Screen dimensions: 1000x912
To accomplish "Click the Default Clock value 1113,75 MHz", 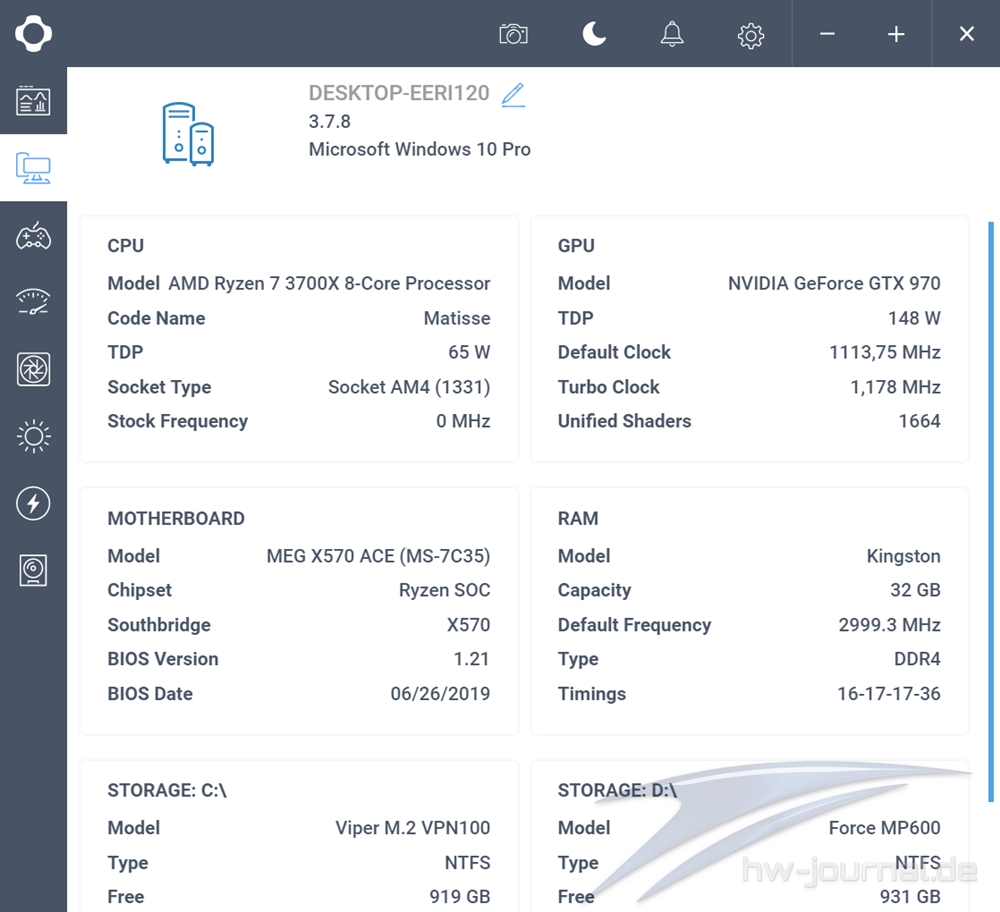I will (885, 352).
